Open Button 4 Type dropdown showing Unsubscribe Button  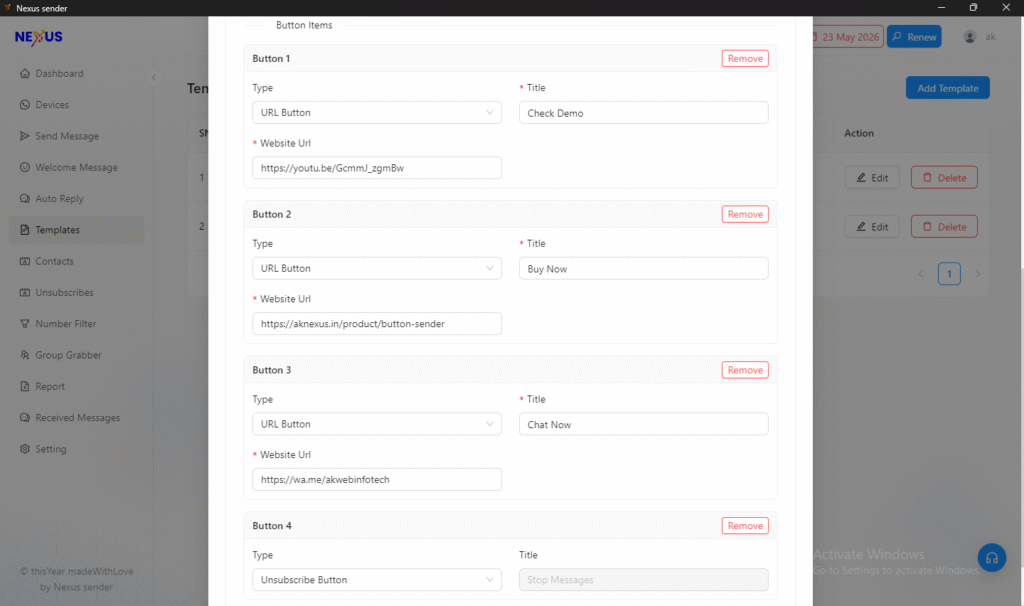(x=377, y=580)
